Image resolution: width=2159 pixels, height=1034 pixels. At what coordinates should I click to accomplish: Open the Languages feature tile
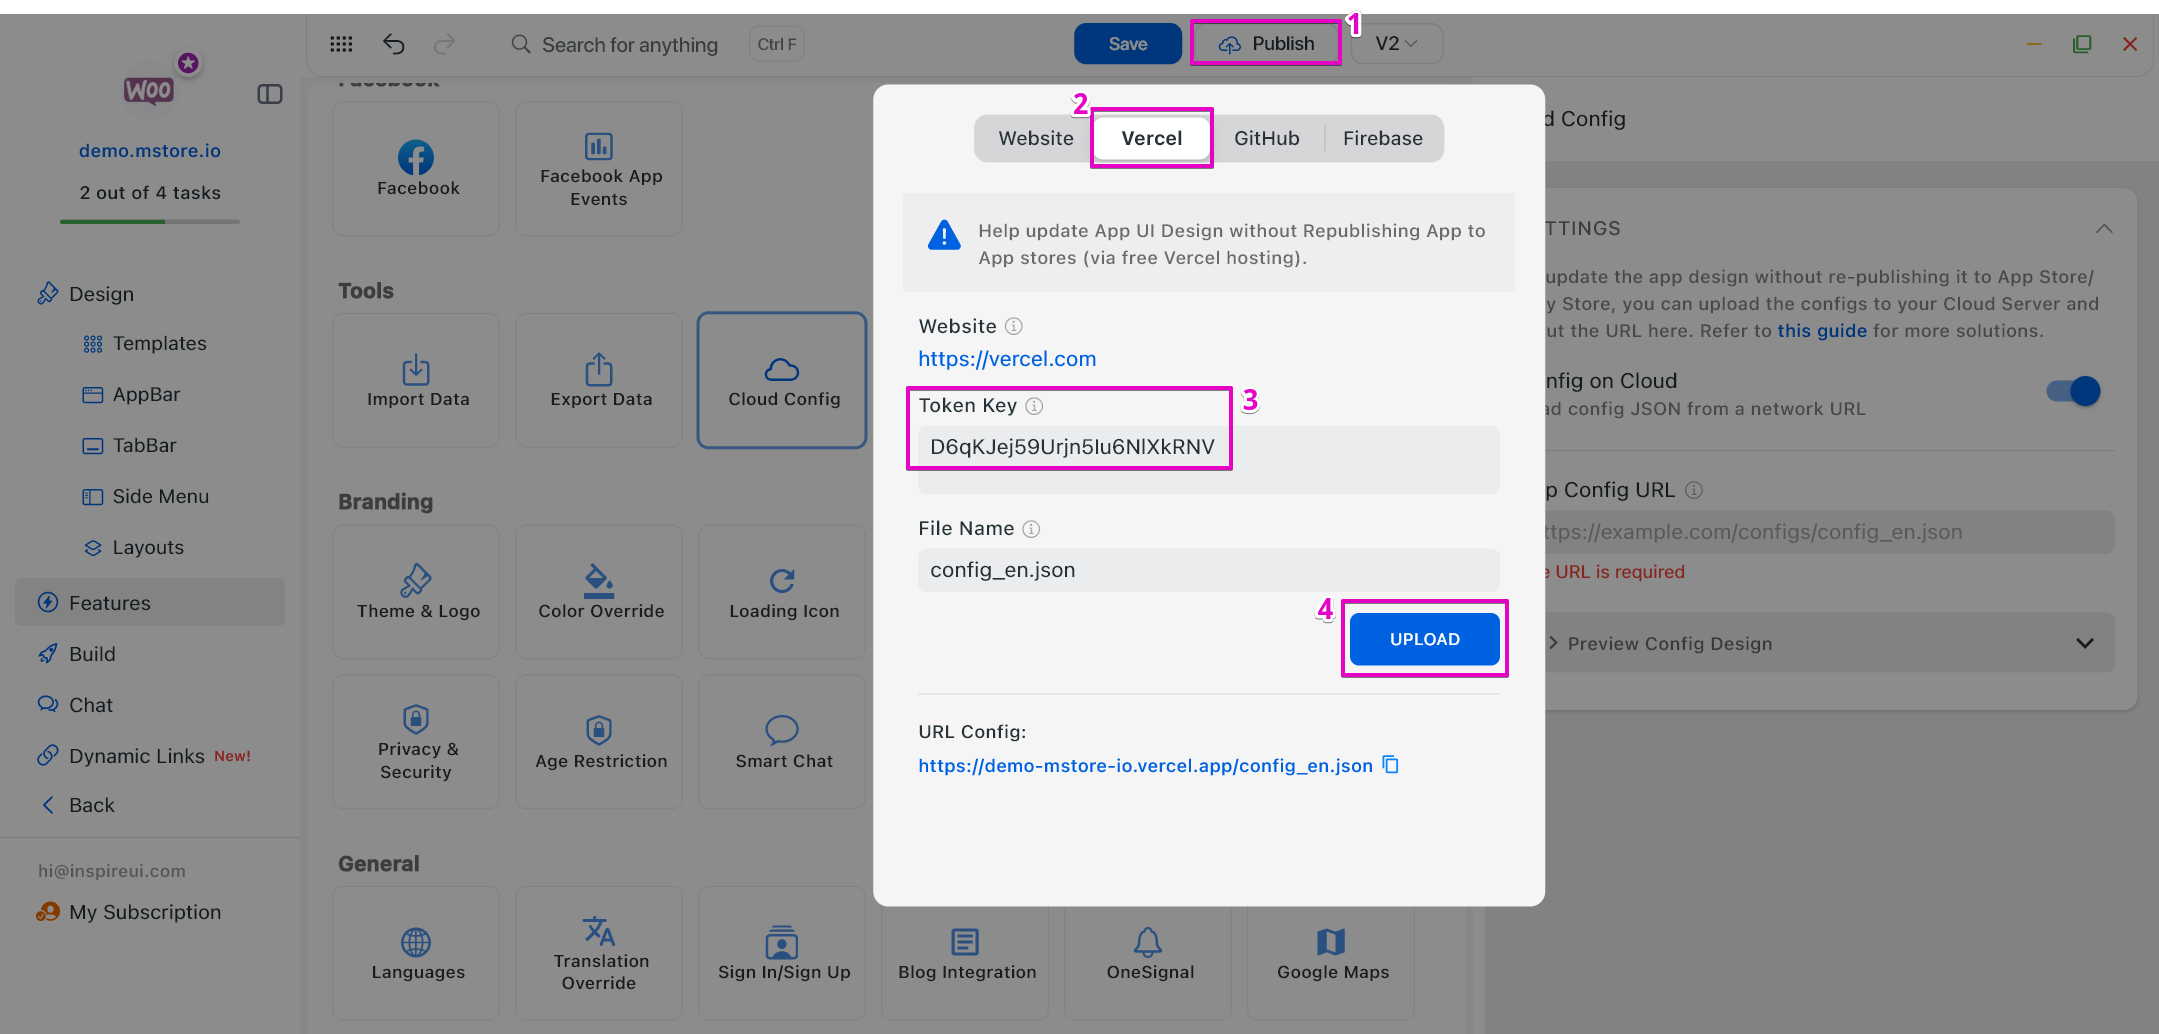(x=417, y=953)
